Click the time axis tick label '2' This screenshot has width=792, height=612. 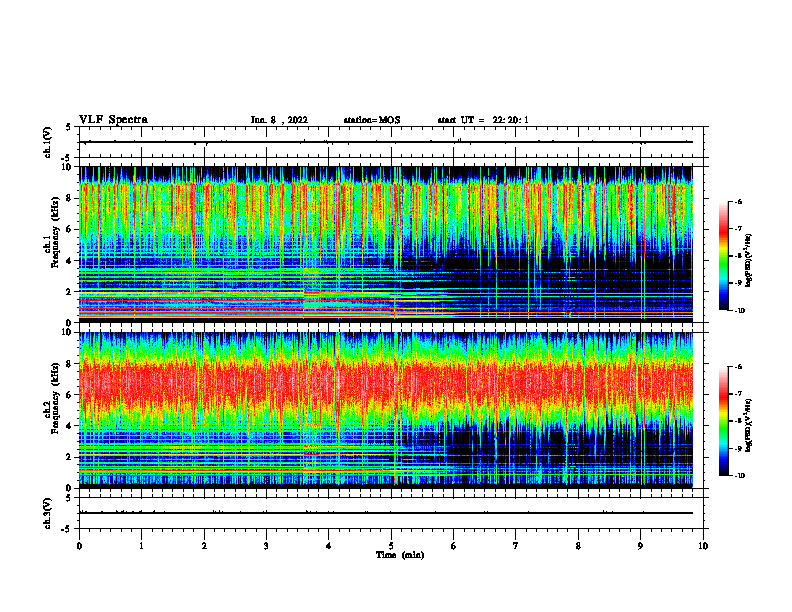point(204,546)
